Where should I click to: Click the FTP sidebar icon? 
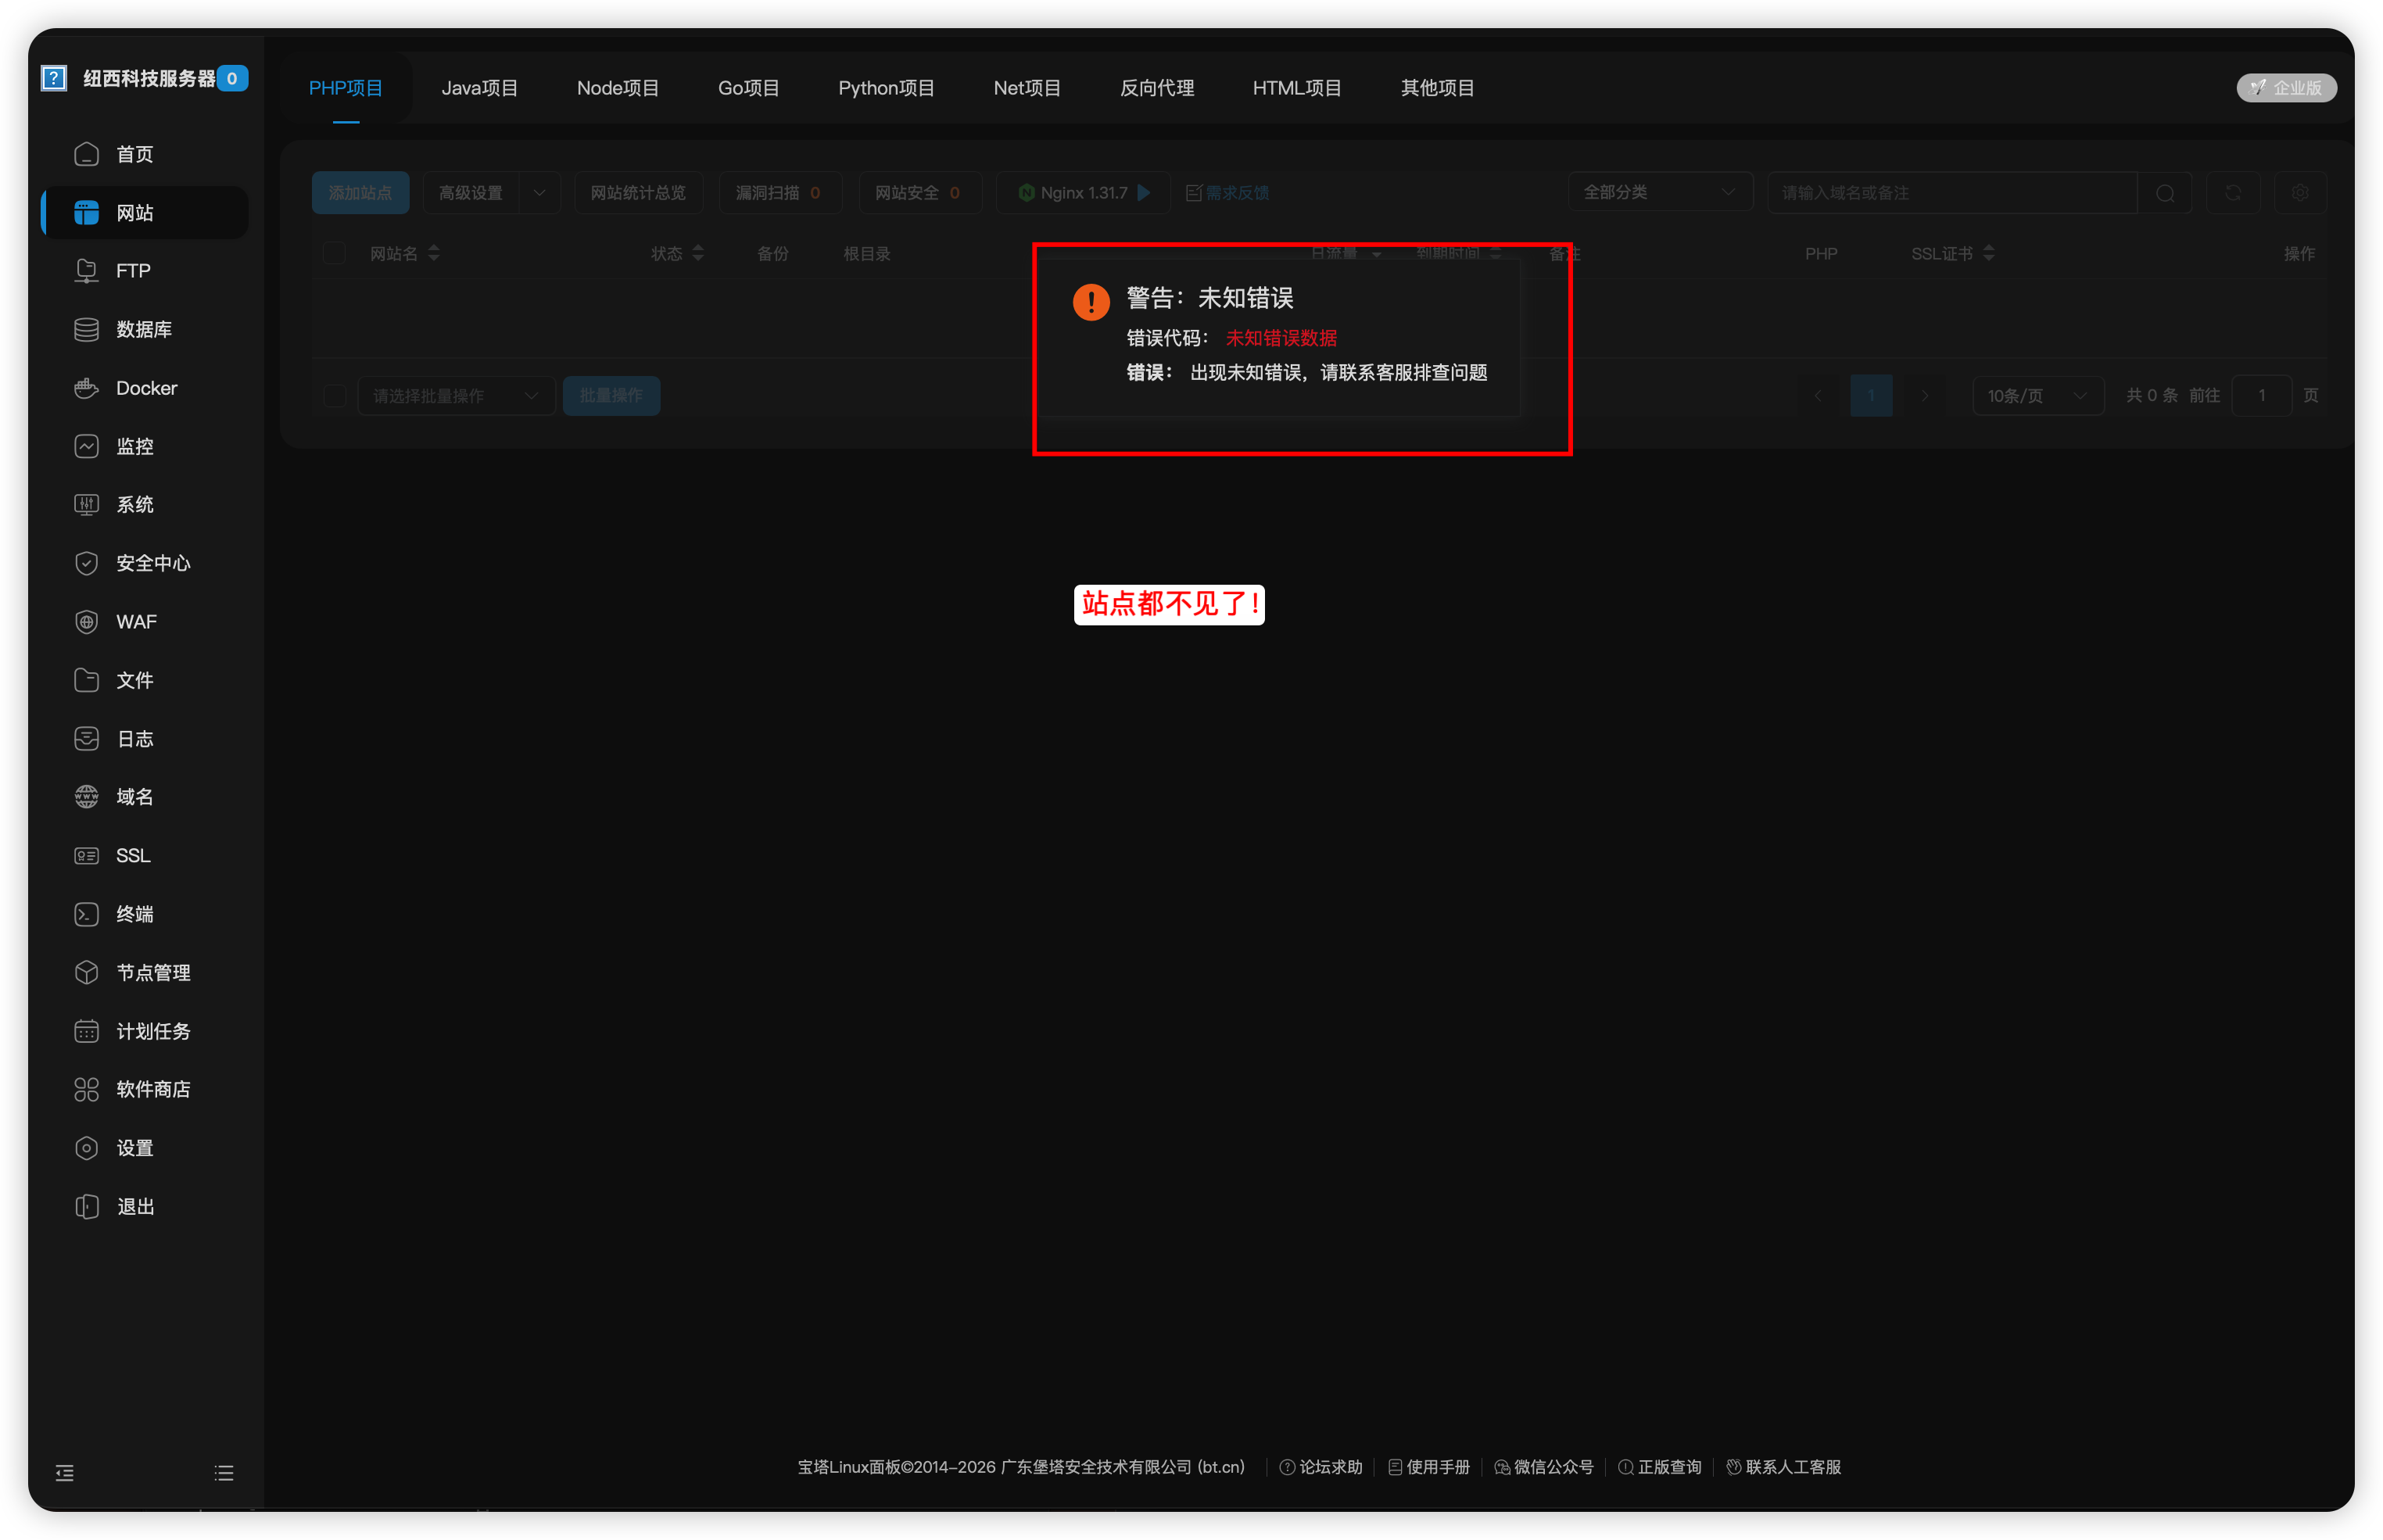[87, 271]
